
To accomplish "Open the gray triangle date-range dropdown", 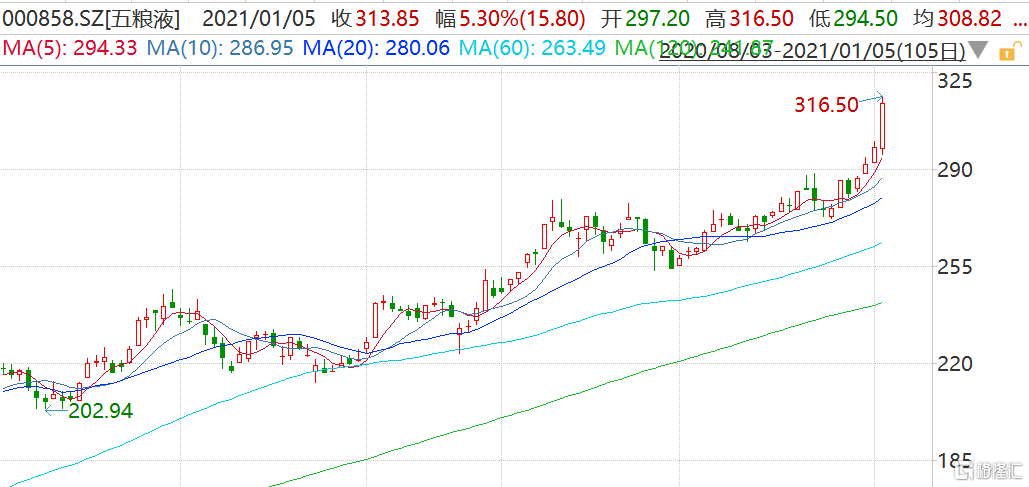I will click(978, 51).
